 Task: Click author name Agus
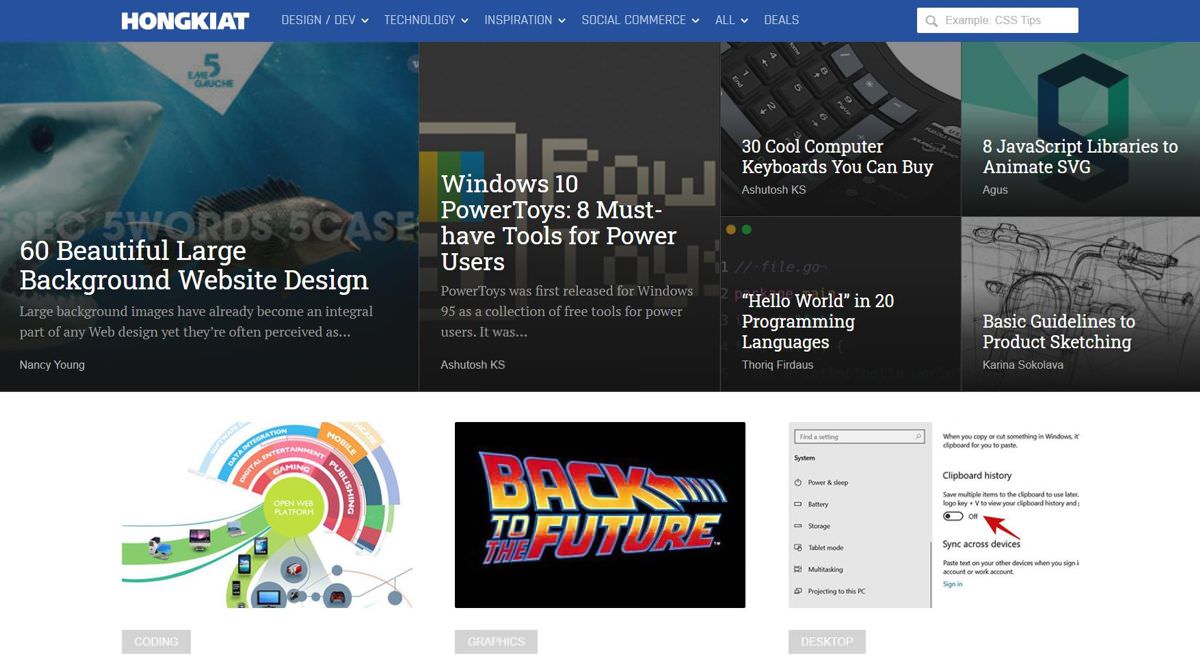[995, 190]
